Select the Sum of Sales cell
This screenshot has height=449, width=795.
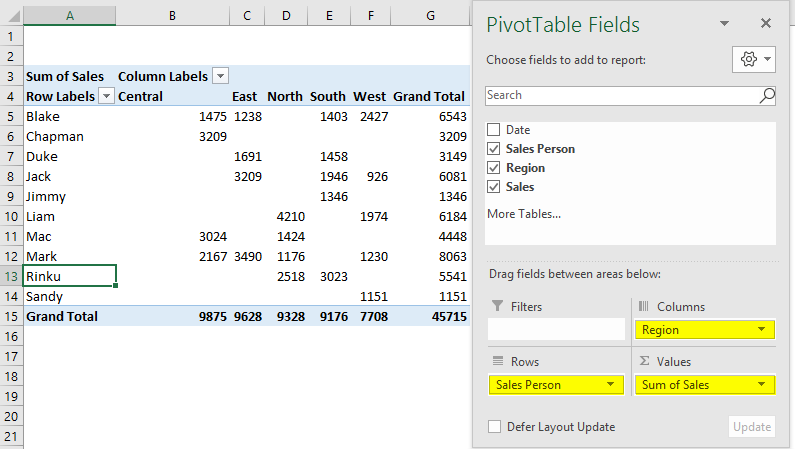tap(69, 76)
